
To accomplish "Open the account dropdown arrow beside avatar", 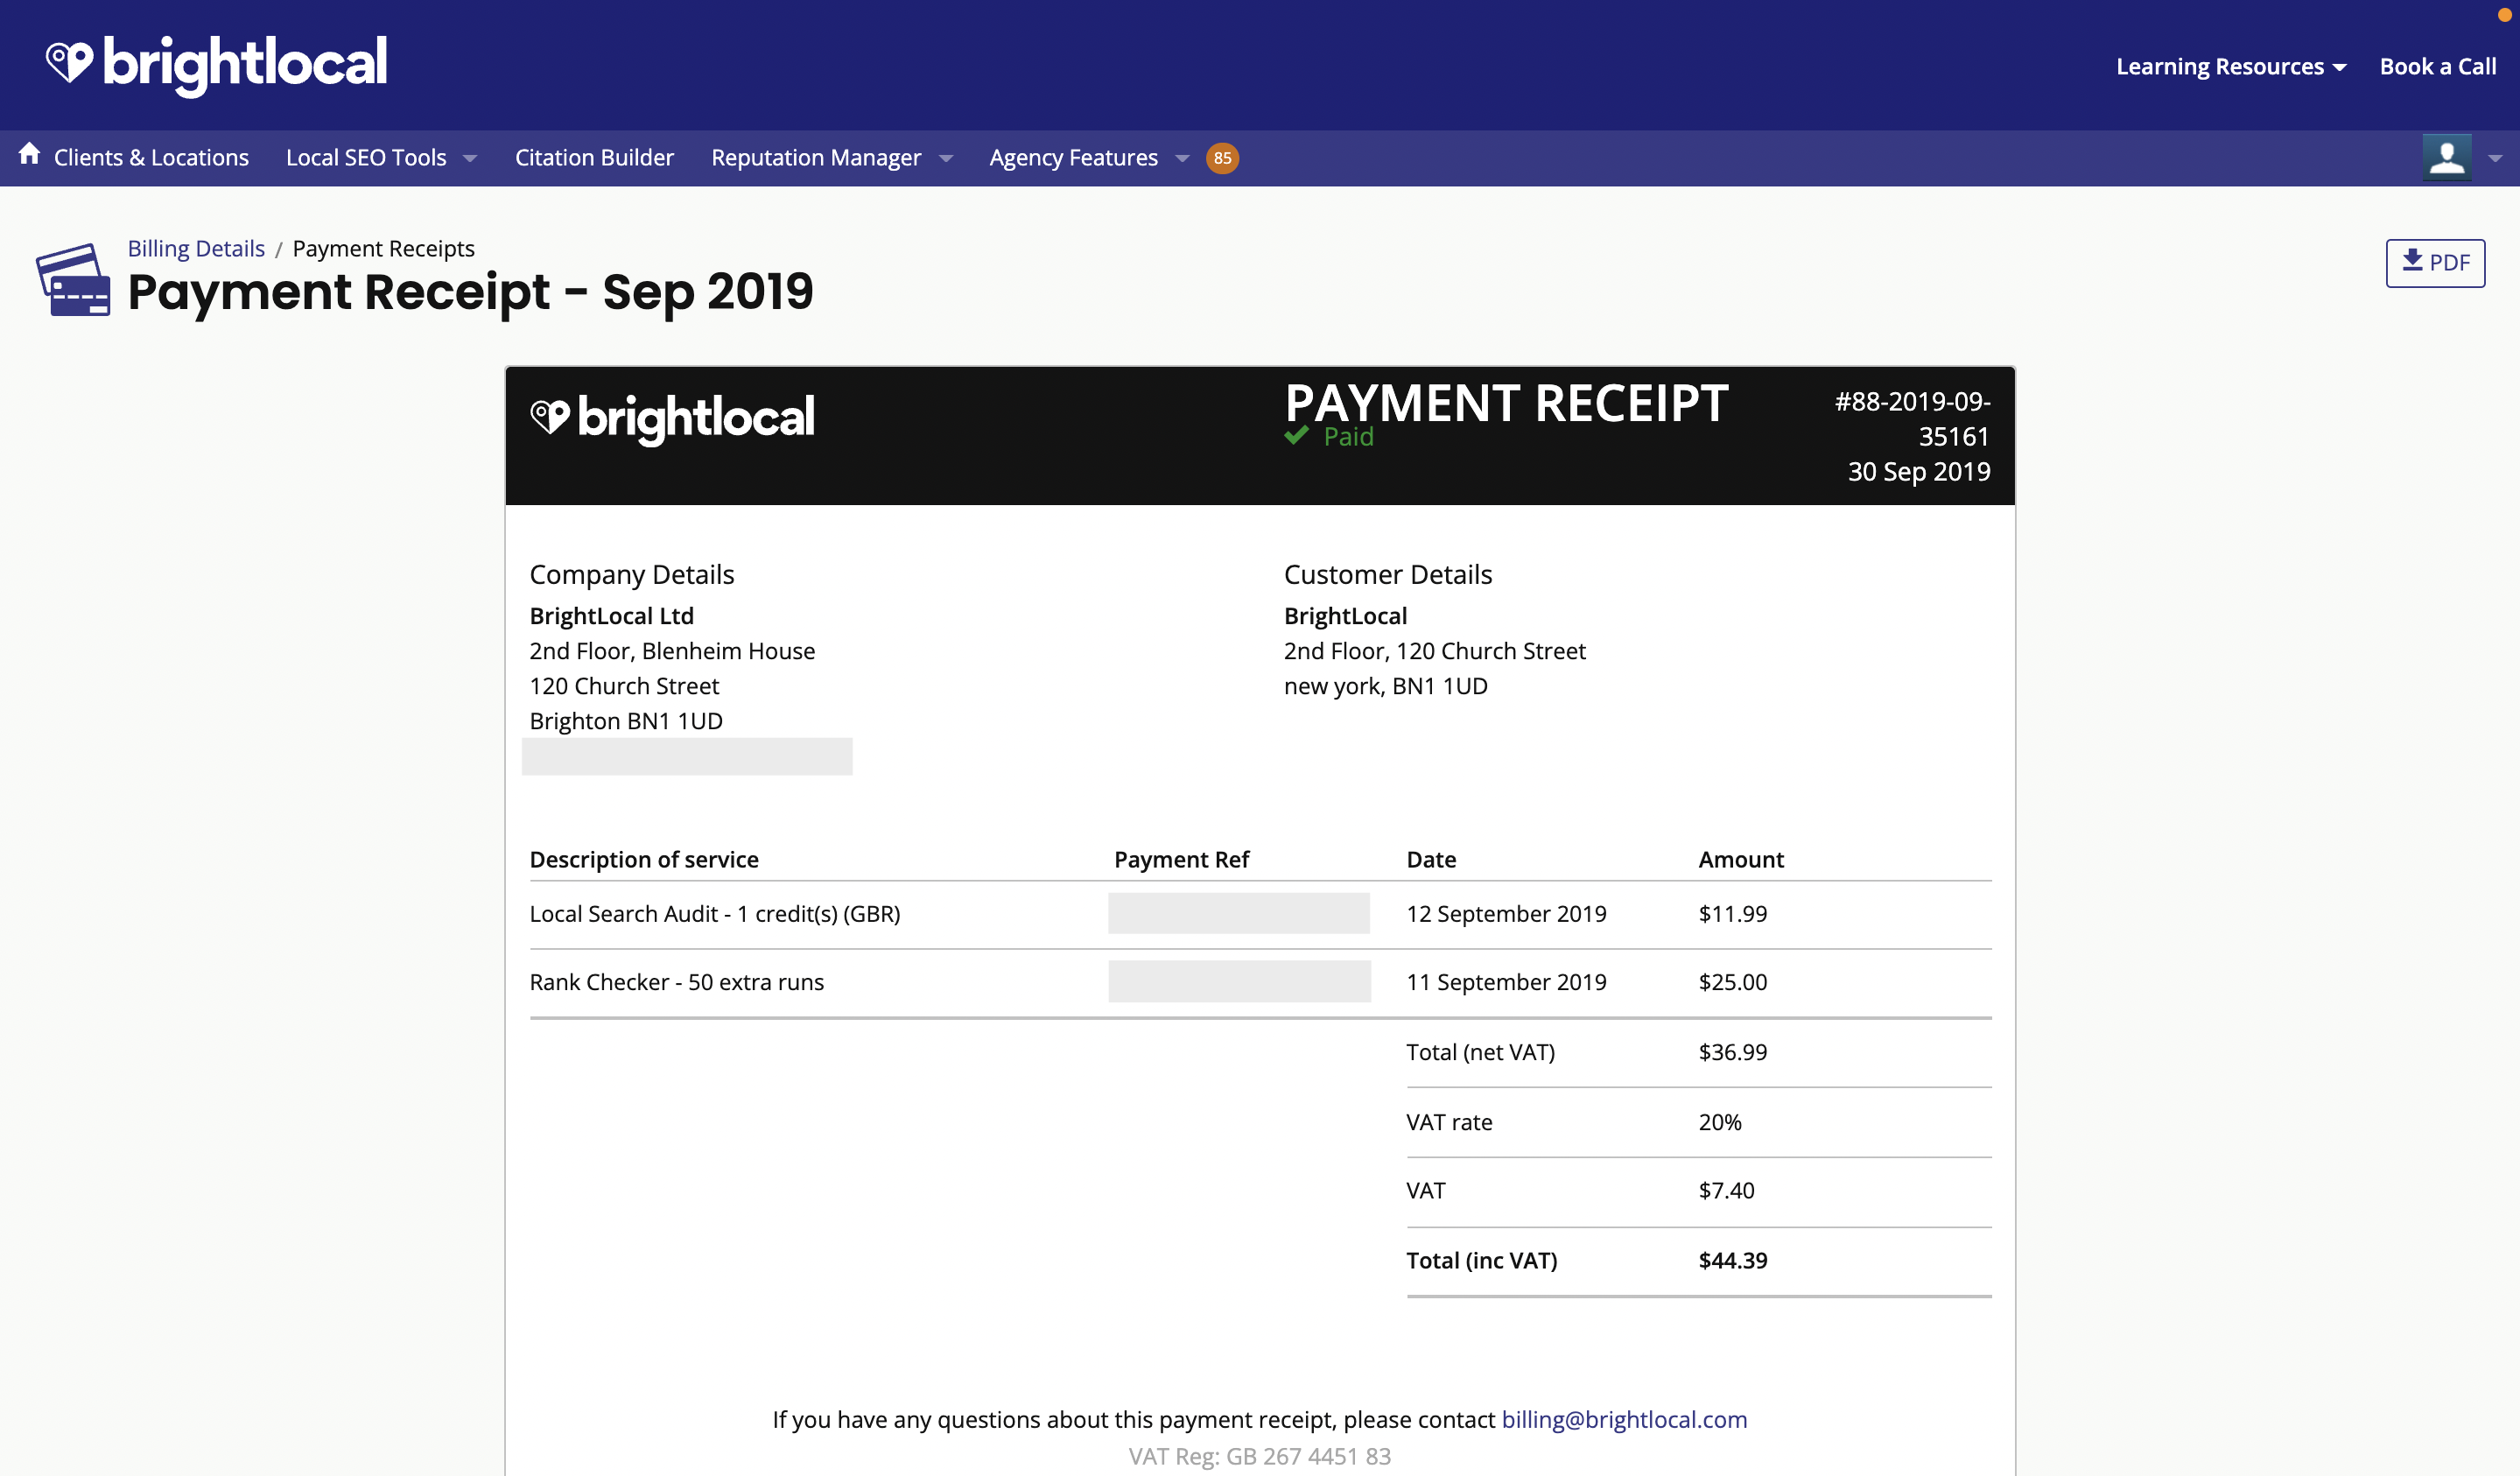I will (2495, 158).
